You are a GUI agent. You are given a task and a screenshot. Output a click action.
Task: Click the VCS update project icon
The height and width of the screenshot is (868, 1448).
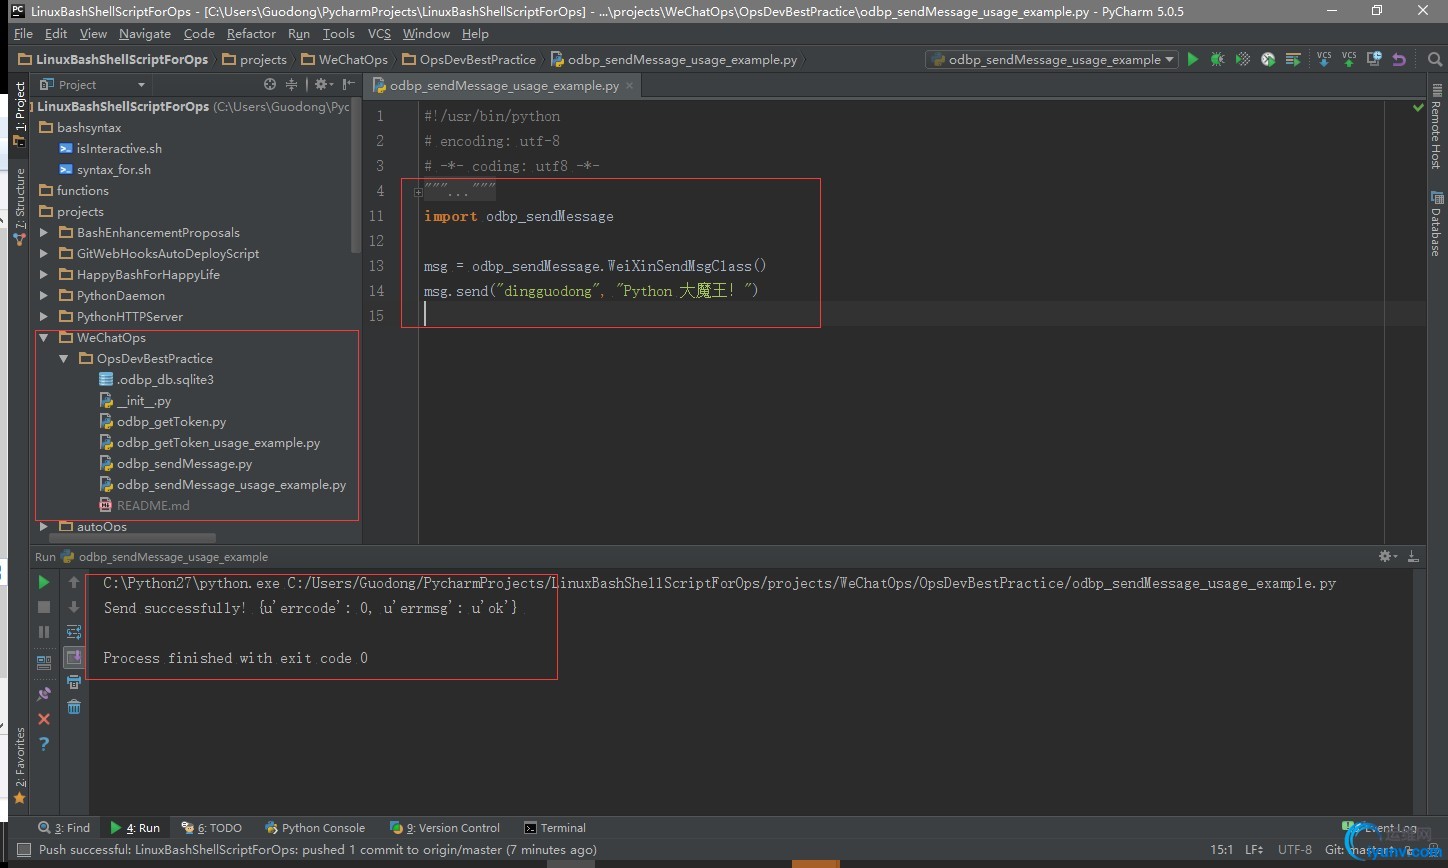point(1323,60)
